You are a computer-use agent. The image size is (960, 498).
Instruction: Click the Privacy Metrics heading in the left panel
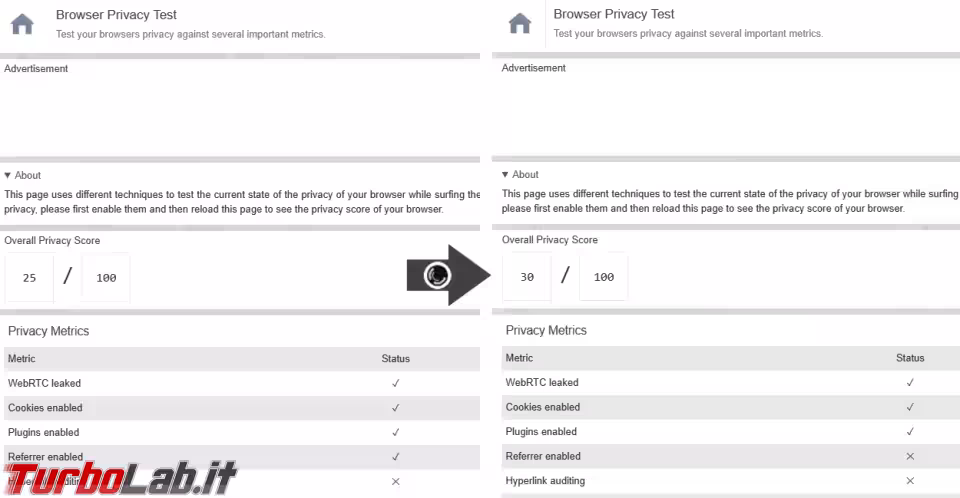tap(48, 331)
